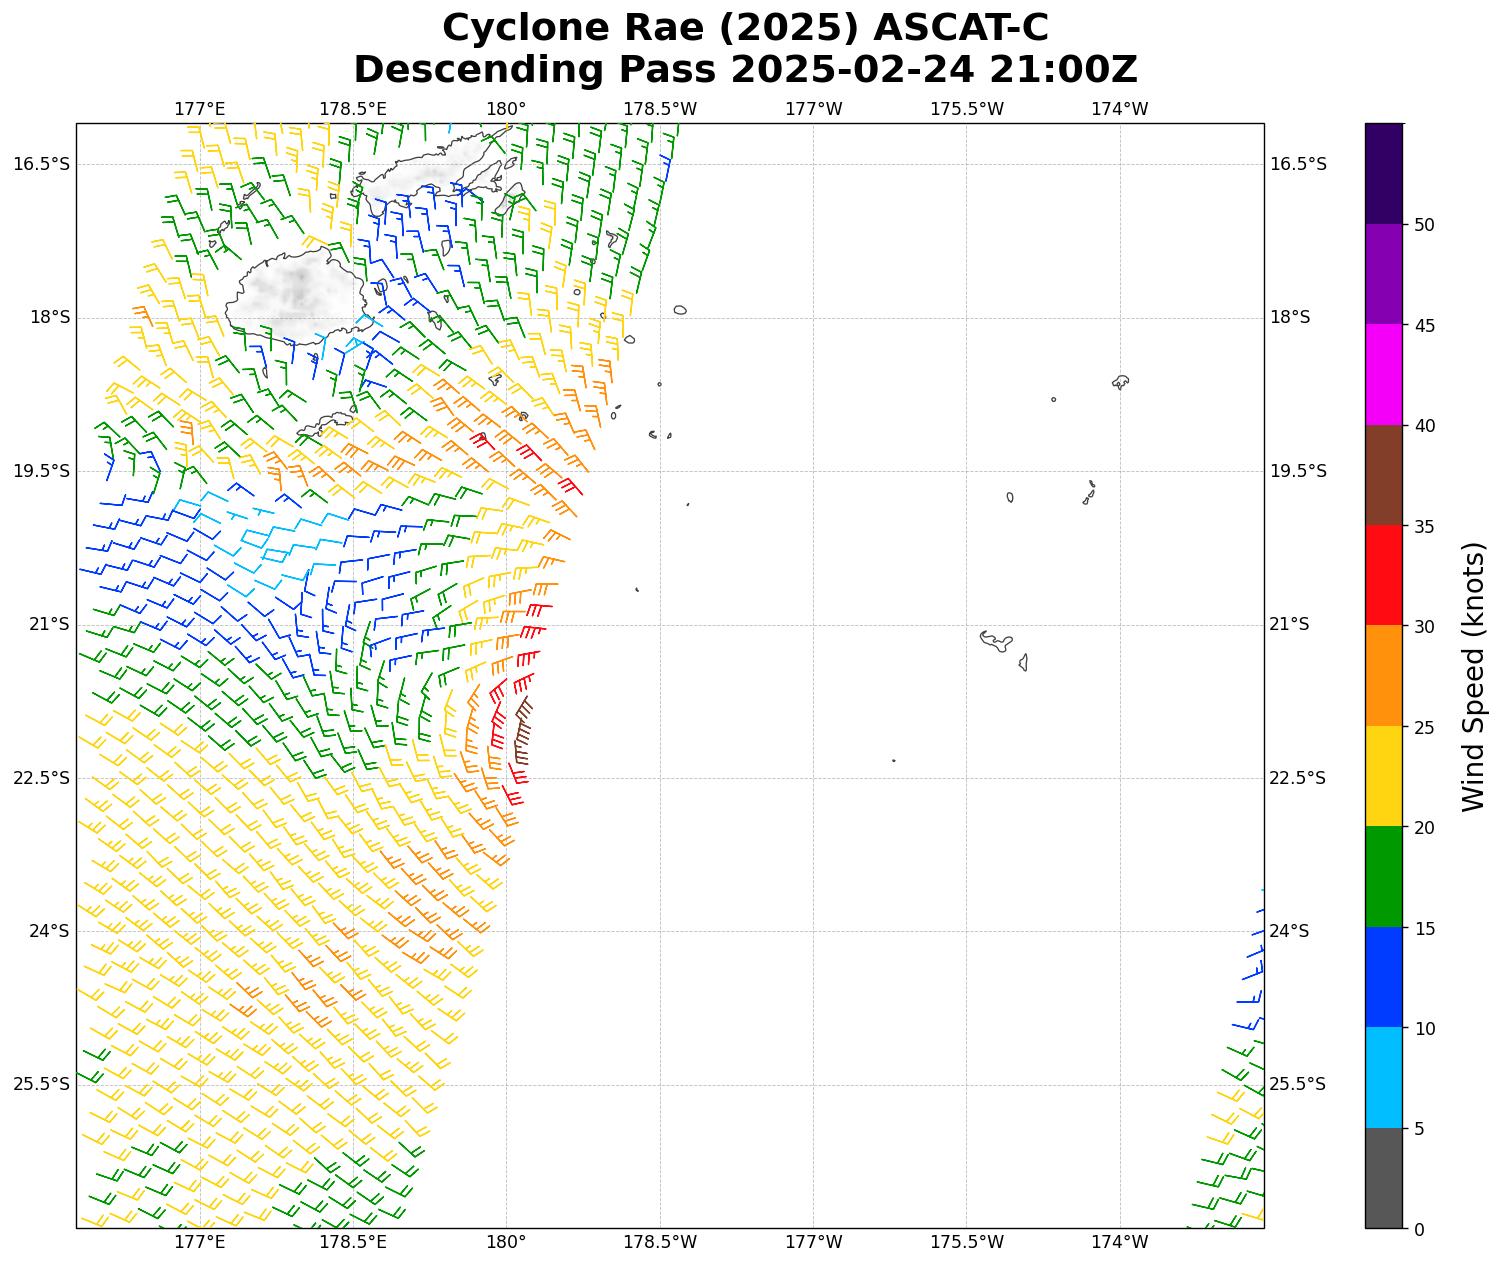Click the "Descending Pass 2025-02-24 21:00Z" subtitle

click(745, 70)
